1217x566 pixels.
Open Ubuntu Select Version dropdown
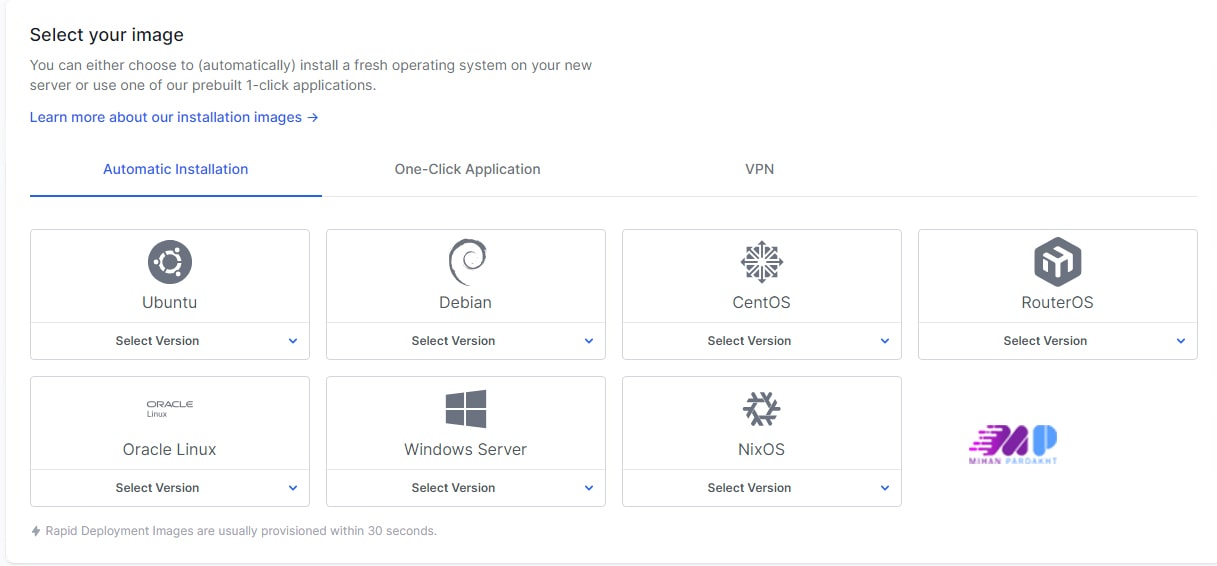(170, 341)
